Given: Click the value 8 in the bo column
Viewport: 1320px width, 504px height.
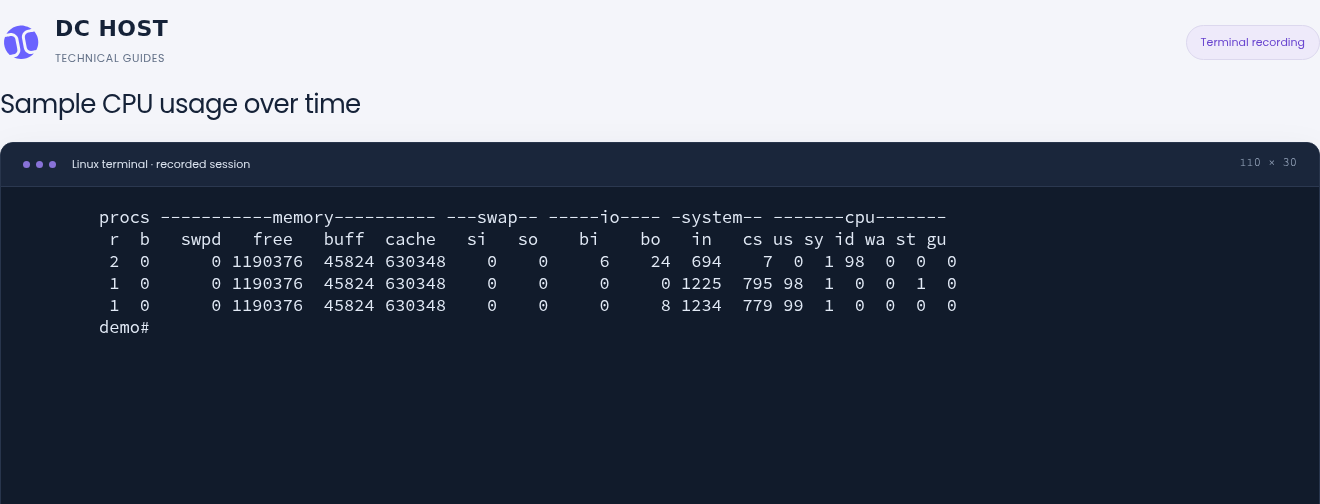Looking at the screenshot, I should (665, 305).
